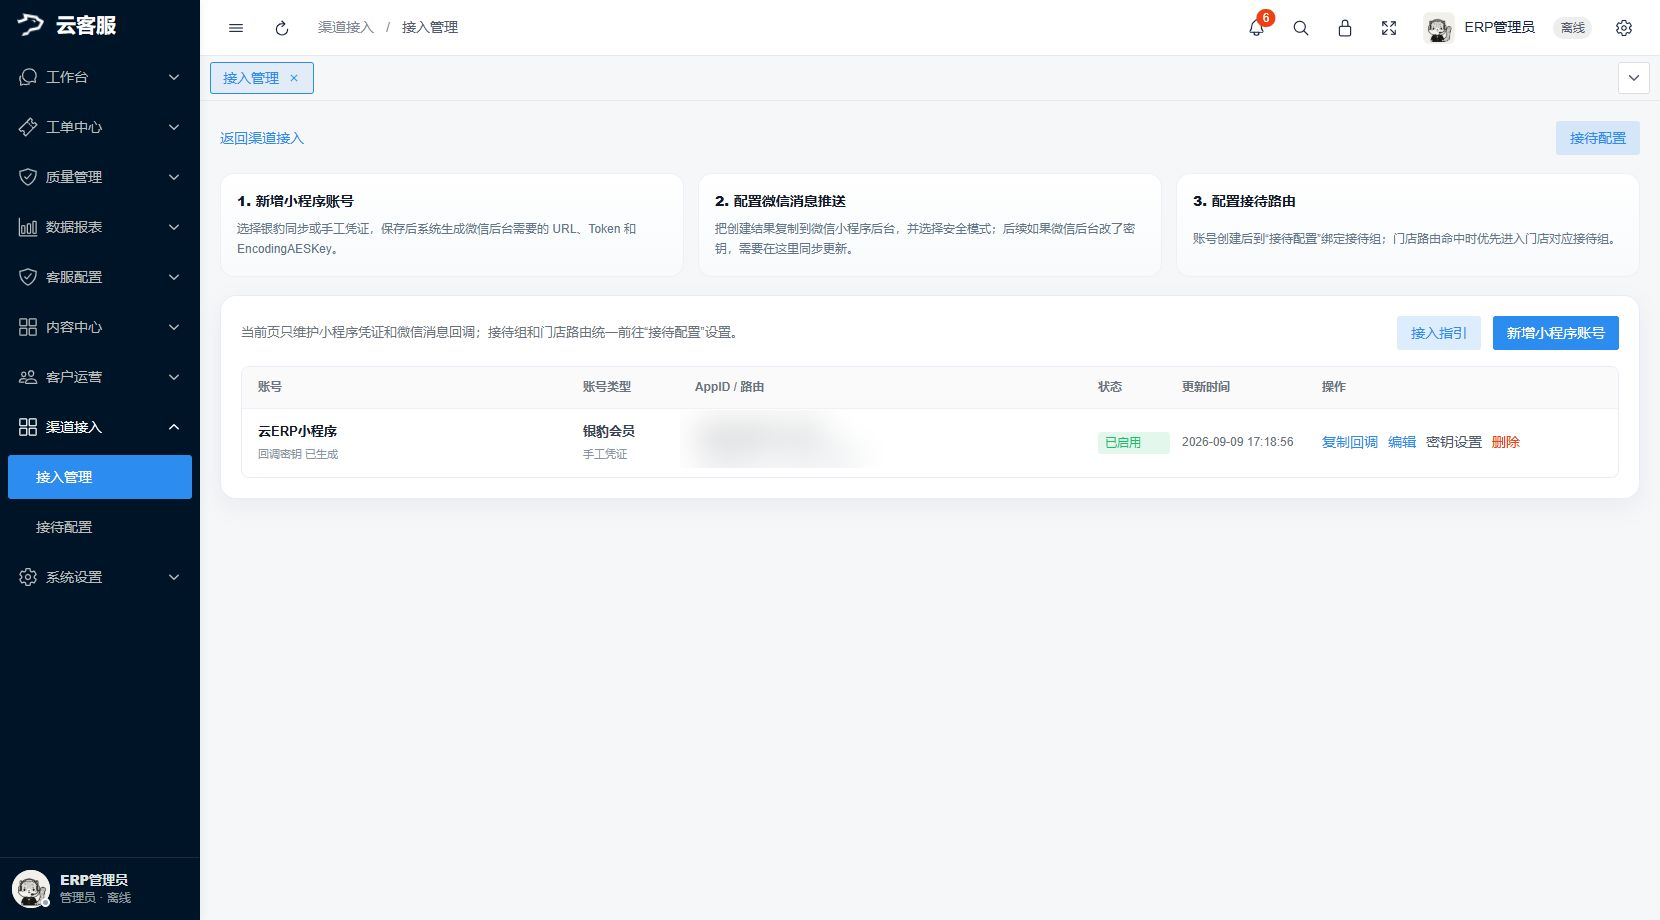1660x920 pixels.
Task: Open the 客户运营 menu
Action: [100, 377]
